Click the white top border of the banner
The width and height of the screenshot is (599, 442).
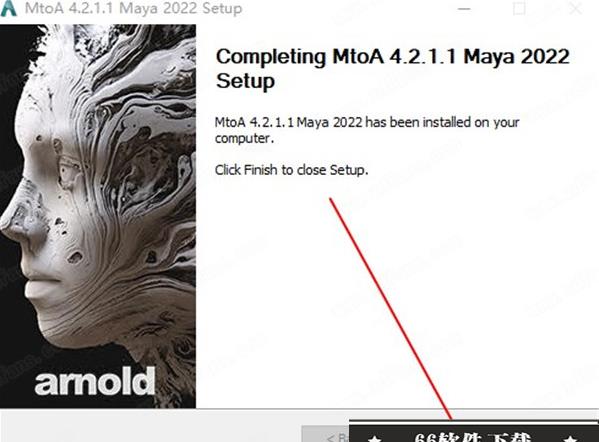(474, 422)
